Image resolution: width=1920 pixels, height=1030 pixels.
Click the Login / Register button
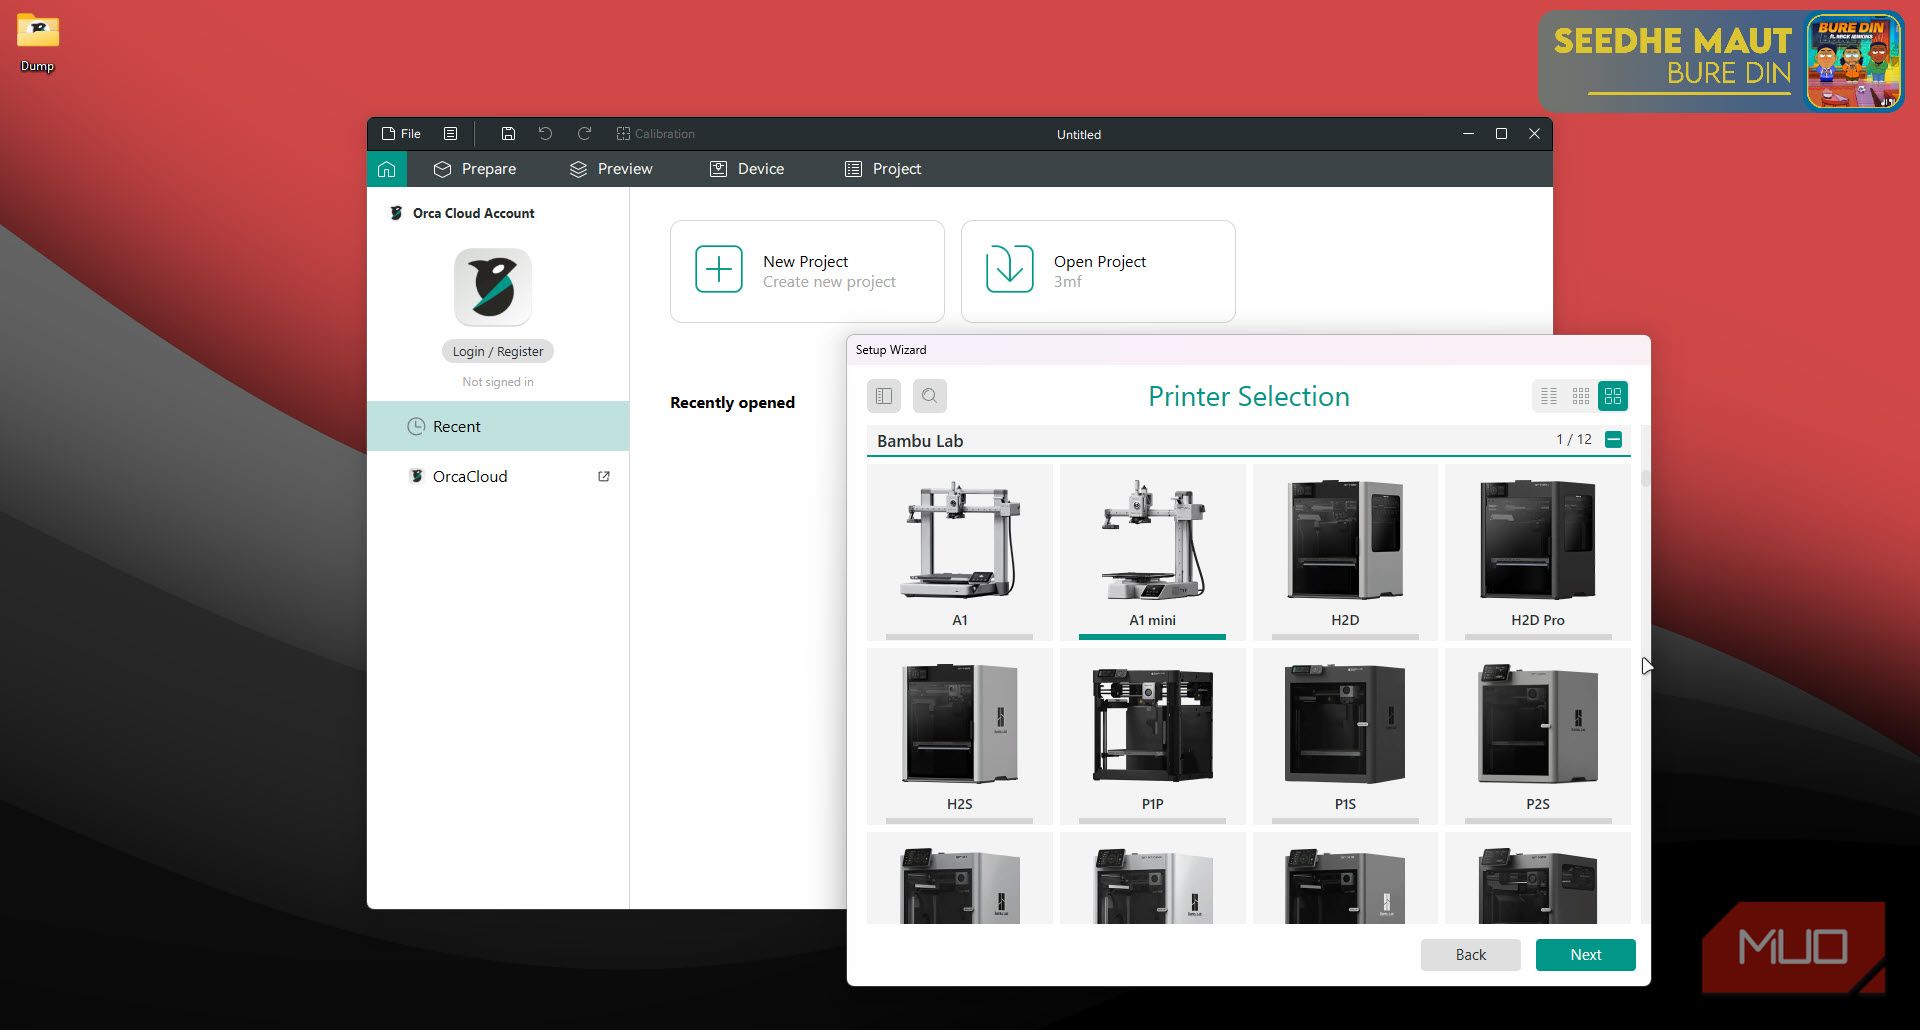(498, 351)
